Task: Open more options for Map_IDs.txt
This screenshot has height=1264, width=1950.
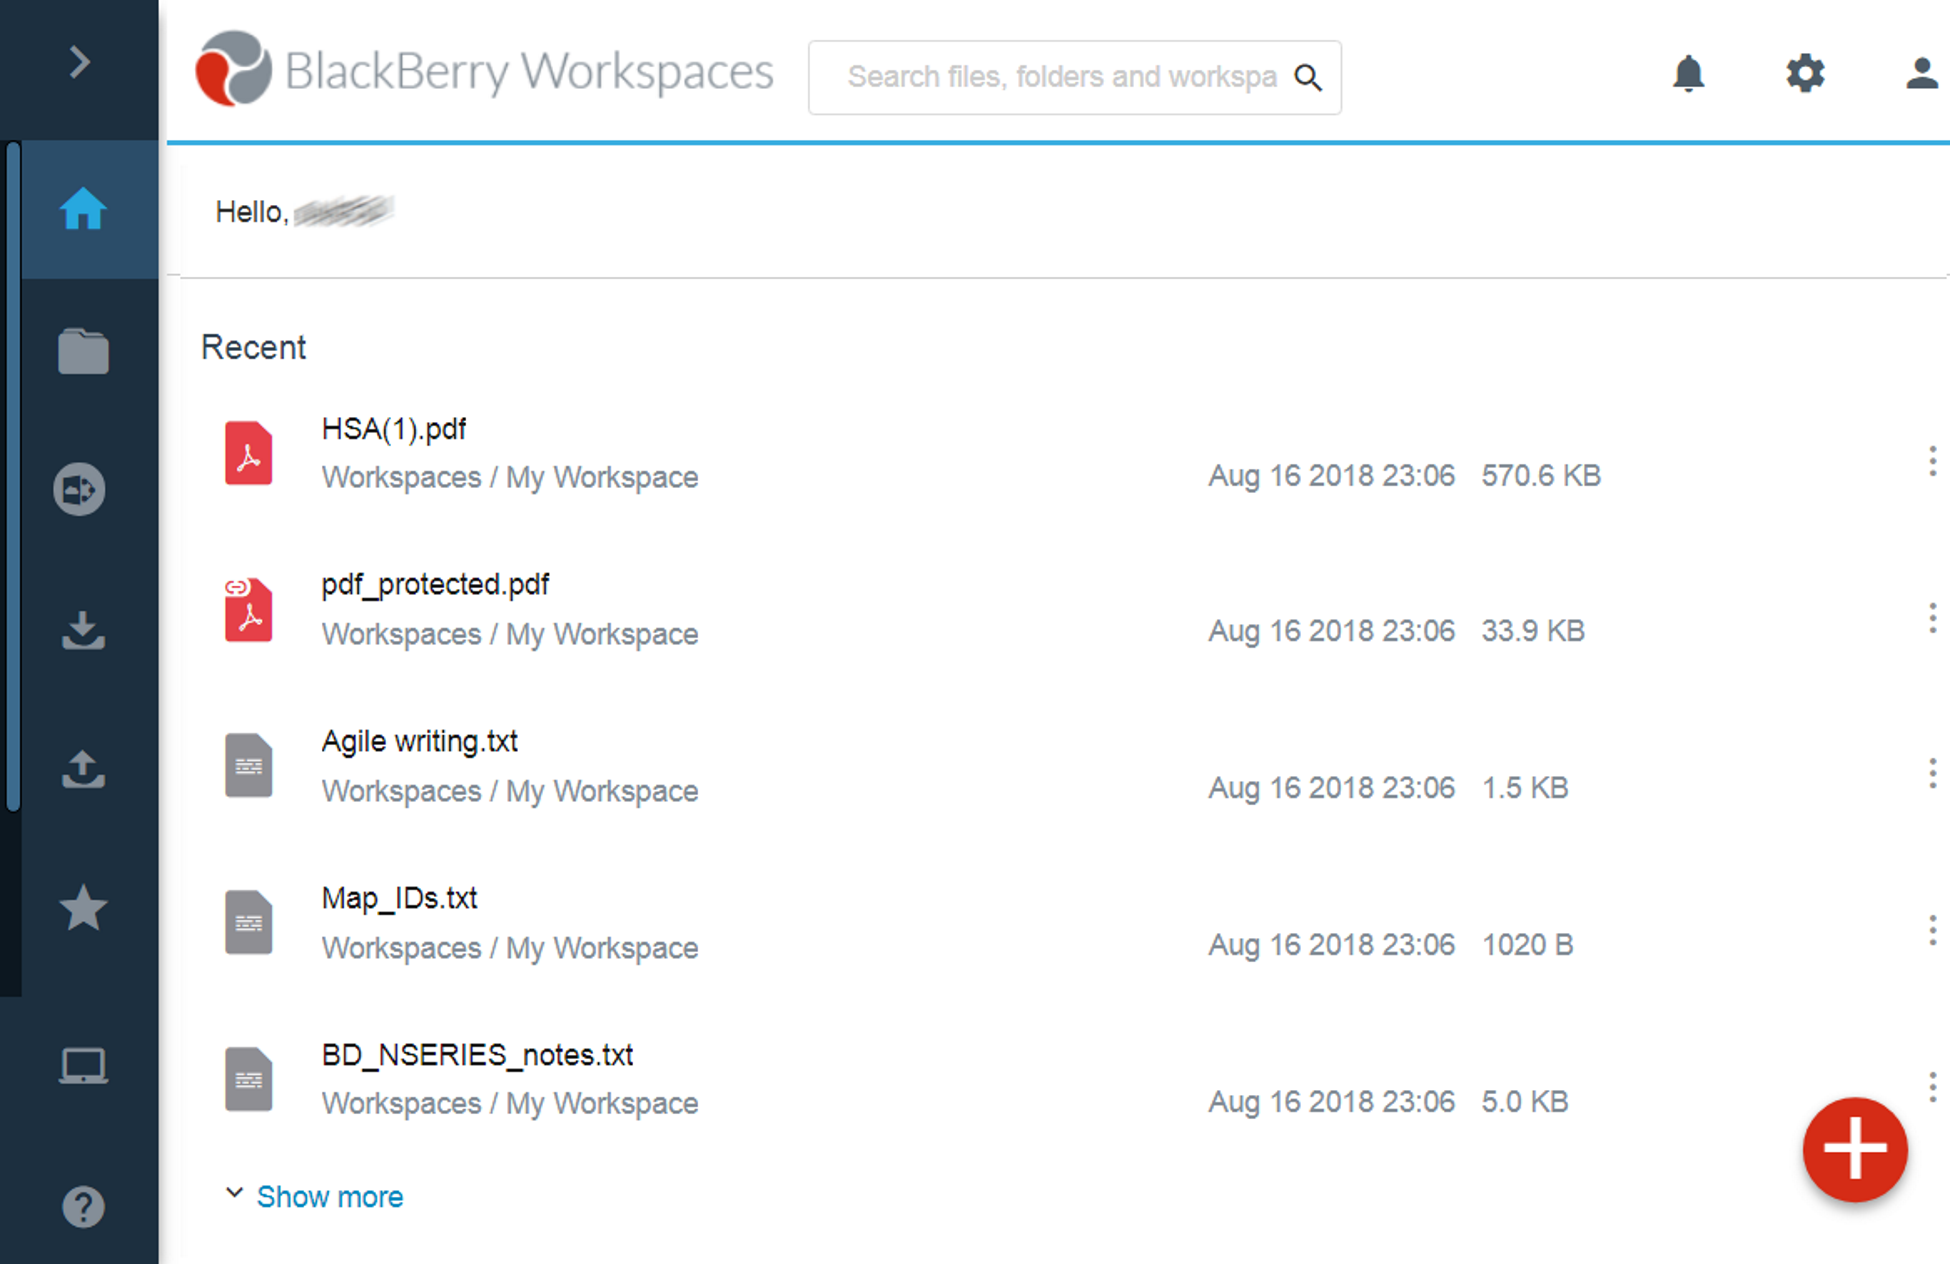Action: coord(1932,930)
